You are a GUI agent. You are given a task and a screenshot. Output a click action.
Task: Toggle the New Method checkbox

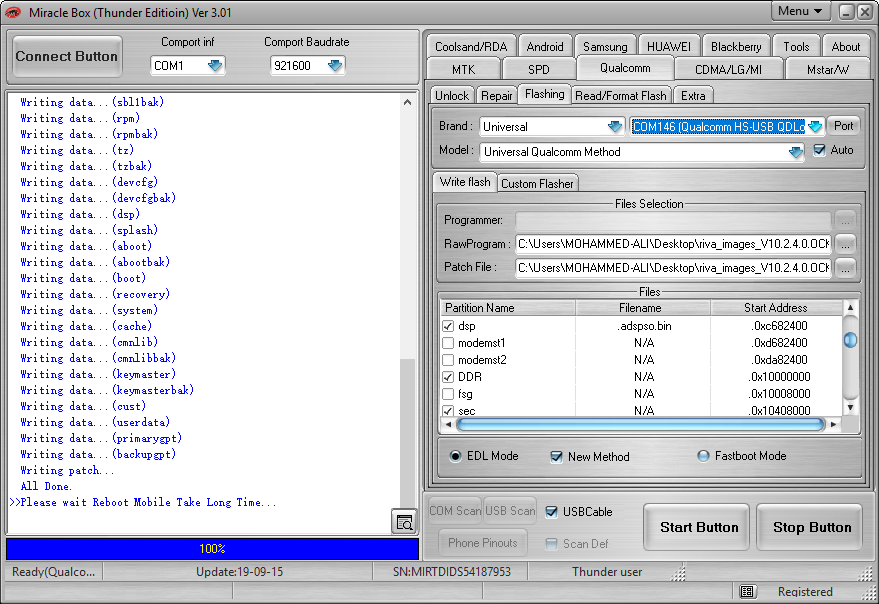(556, 457)
